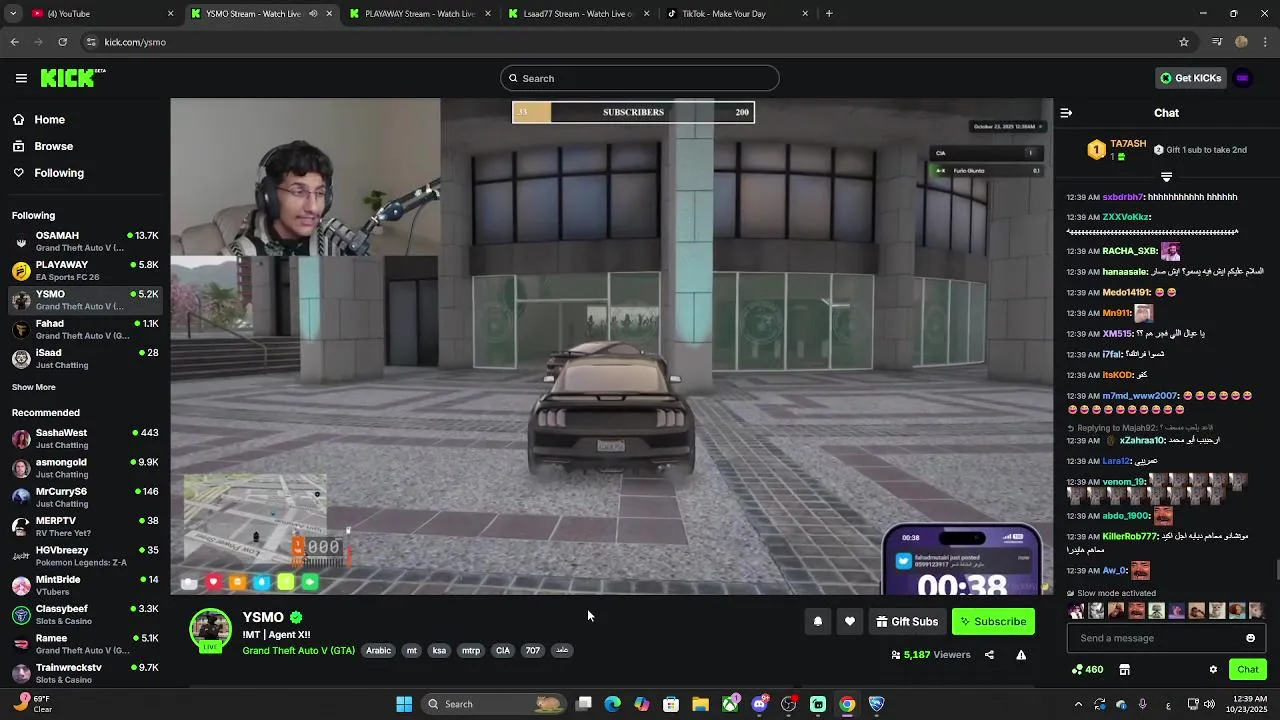Switch to the PLAYAWAY Stream browser tab
1280x720 pixels.
pyautogui.click(x=420, y=14)
